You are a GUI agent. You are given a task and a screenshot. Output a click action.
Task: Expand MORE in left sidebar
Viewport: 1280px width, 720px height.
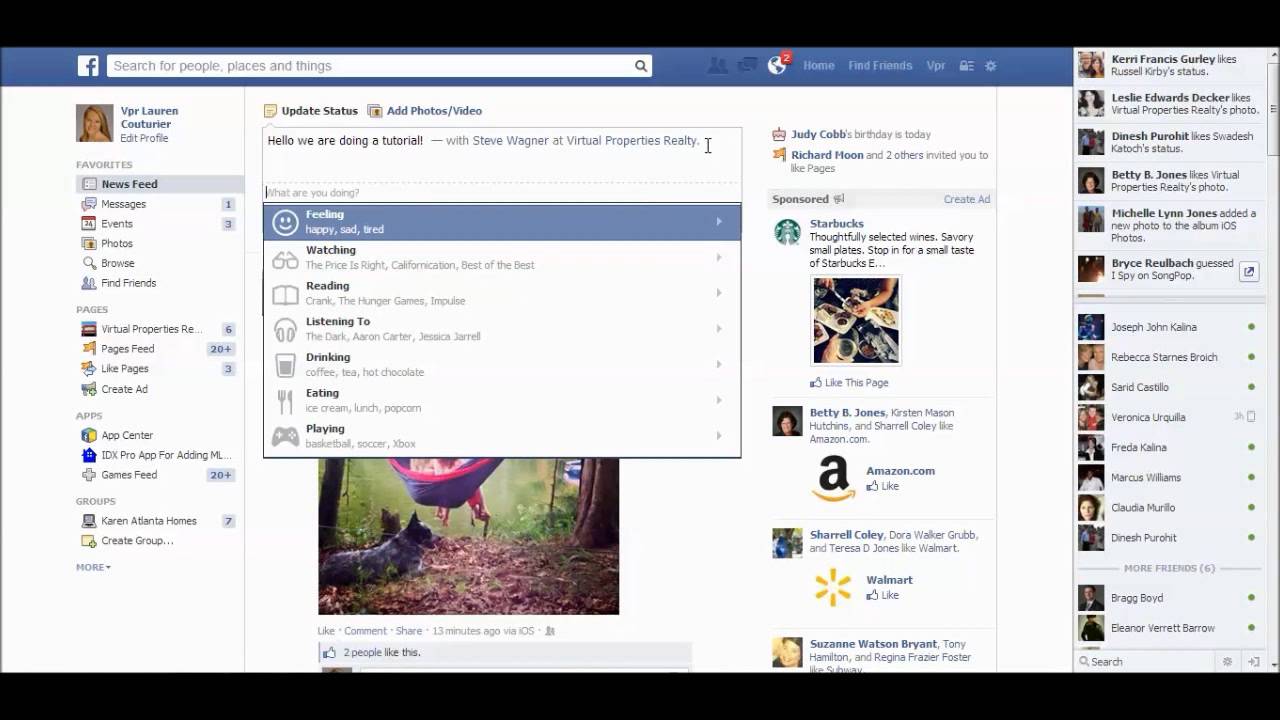pos(93,567)
